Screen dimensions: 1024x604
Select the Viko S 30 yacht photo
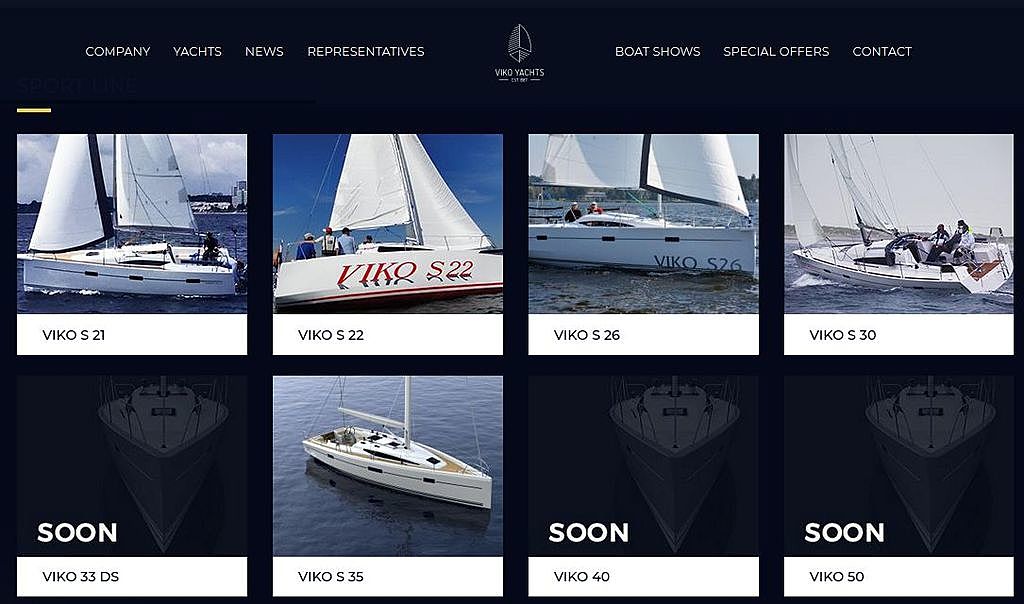899,224
